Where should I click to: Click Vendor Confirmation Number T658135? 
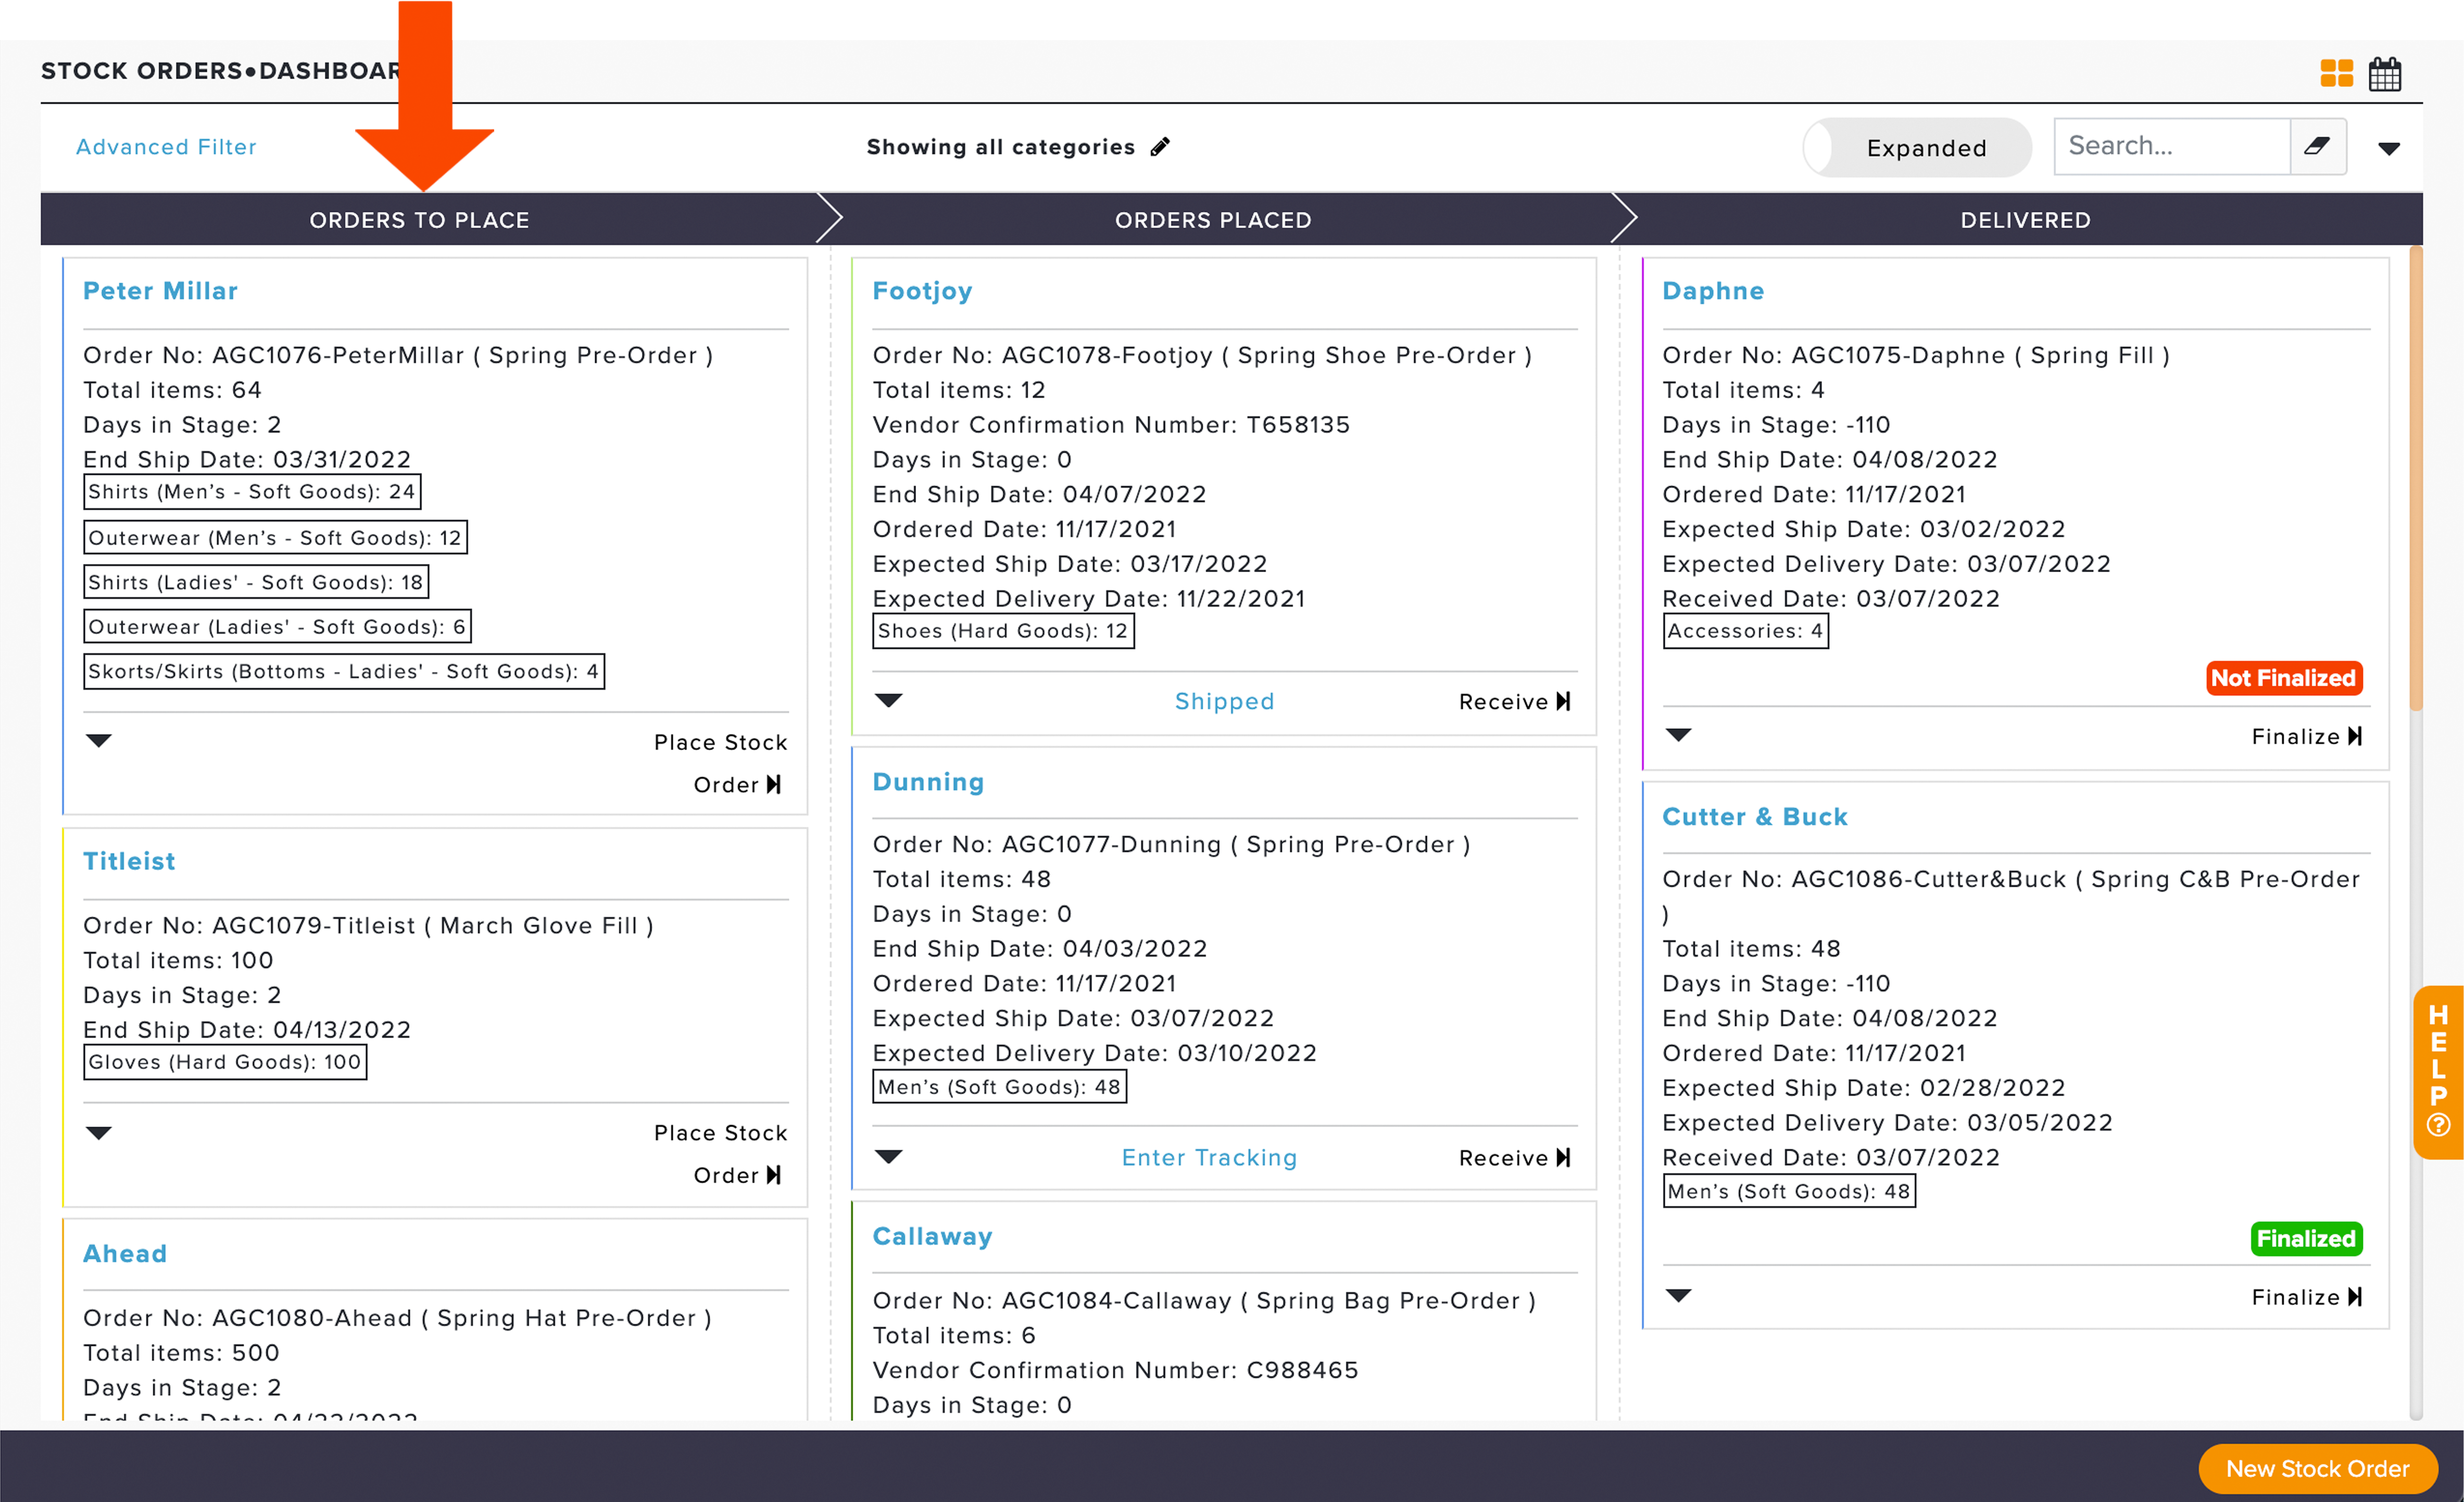click(x=1111, y=425)
